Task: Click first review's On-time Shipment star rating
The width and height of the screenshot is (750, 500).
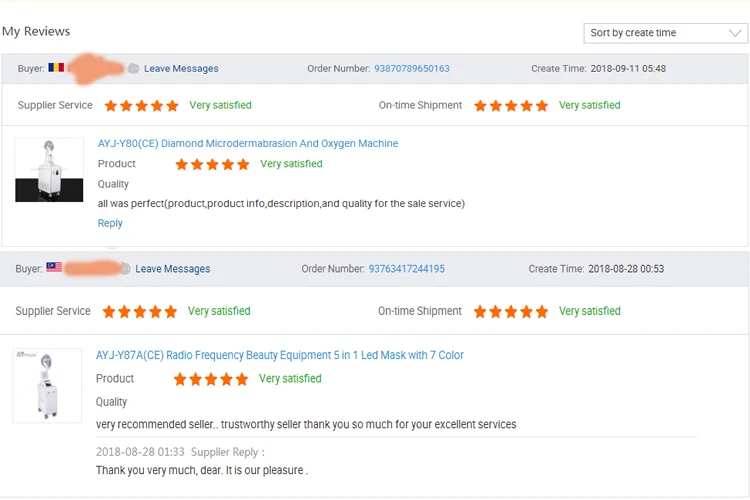Action: [511, 106]
